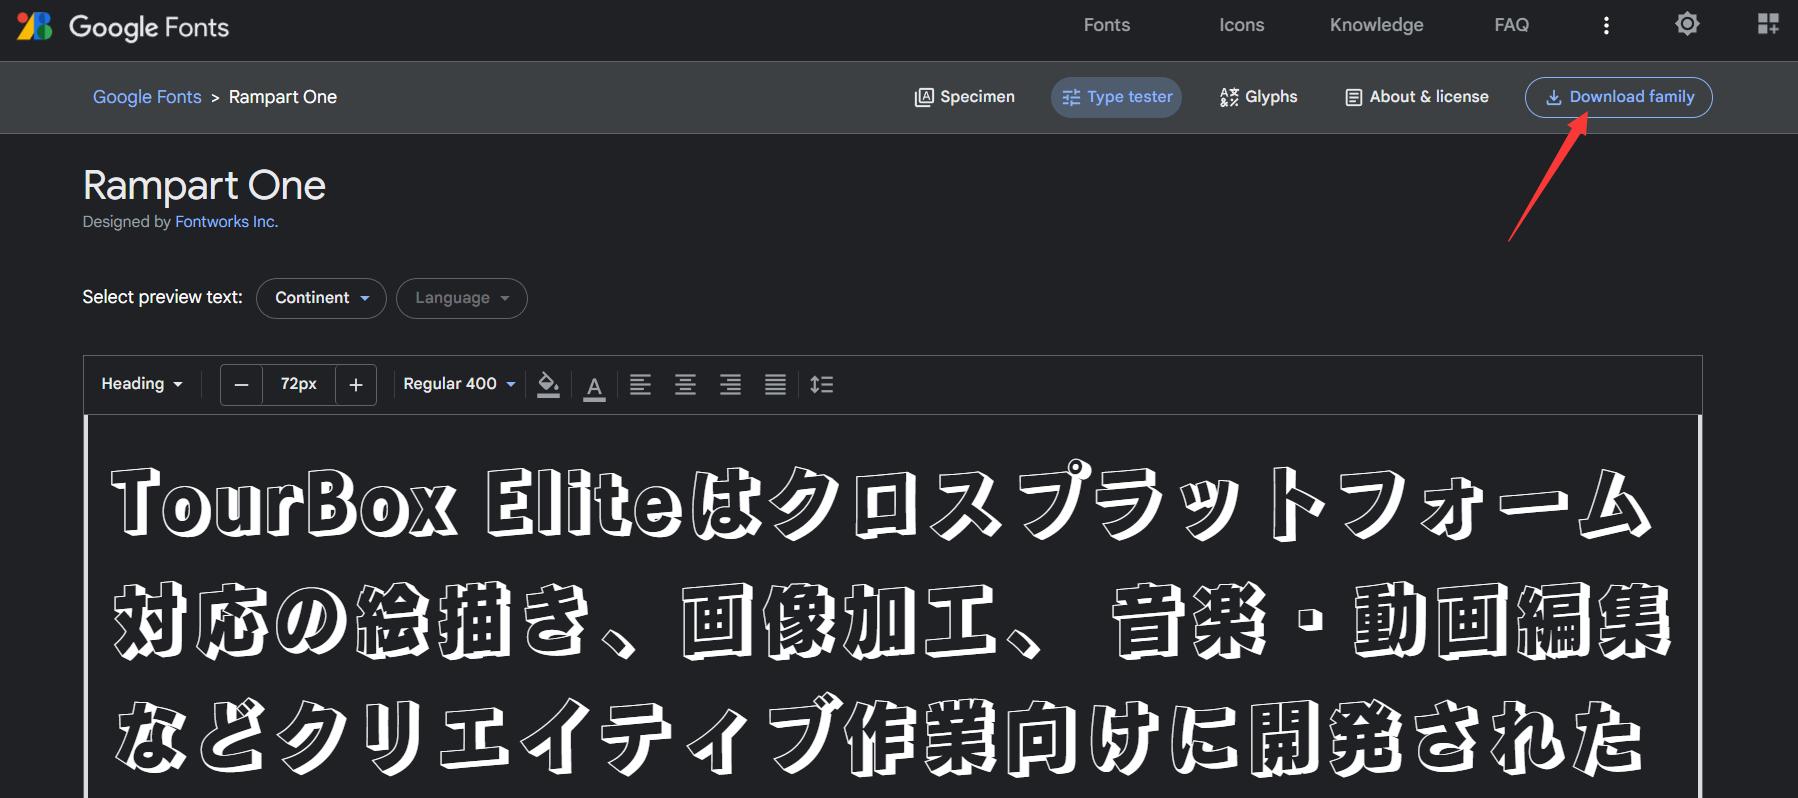This screenshot has height=798, width=1798.
Task: Decrease font size with minus button
Action: (241, 385)
